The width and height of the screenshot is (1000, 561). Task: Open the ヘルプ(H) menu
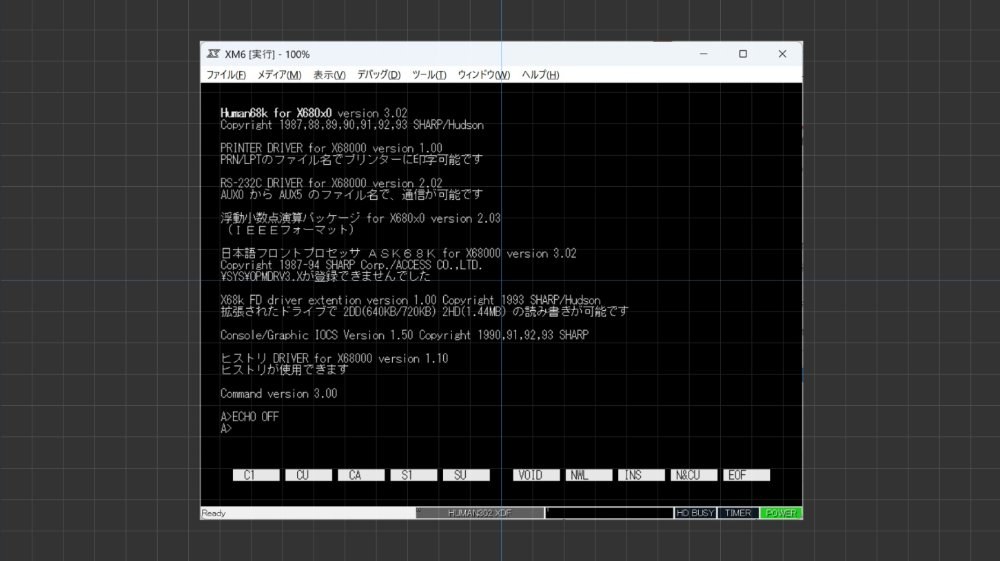(x=540, y=75)
